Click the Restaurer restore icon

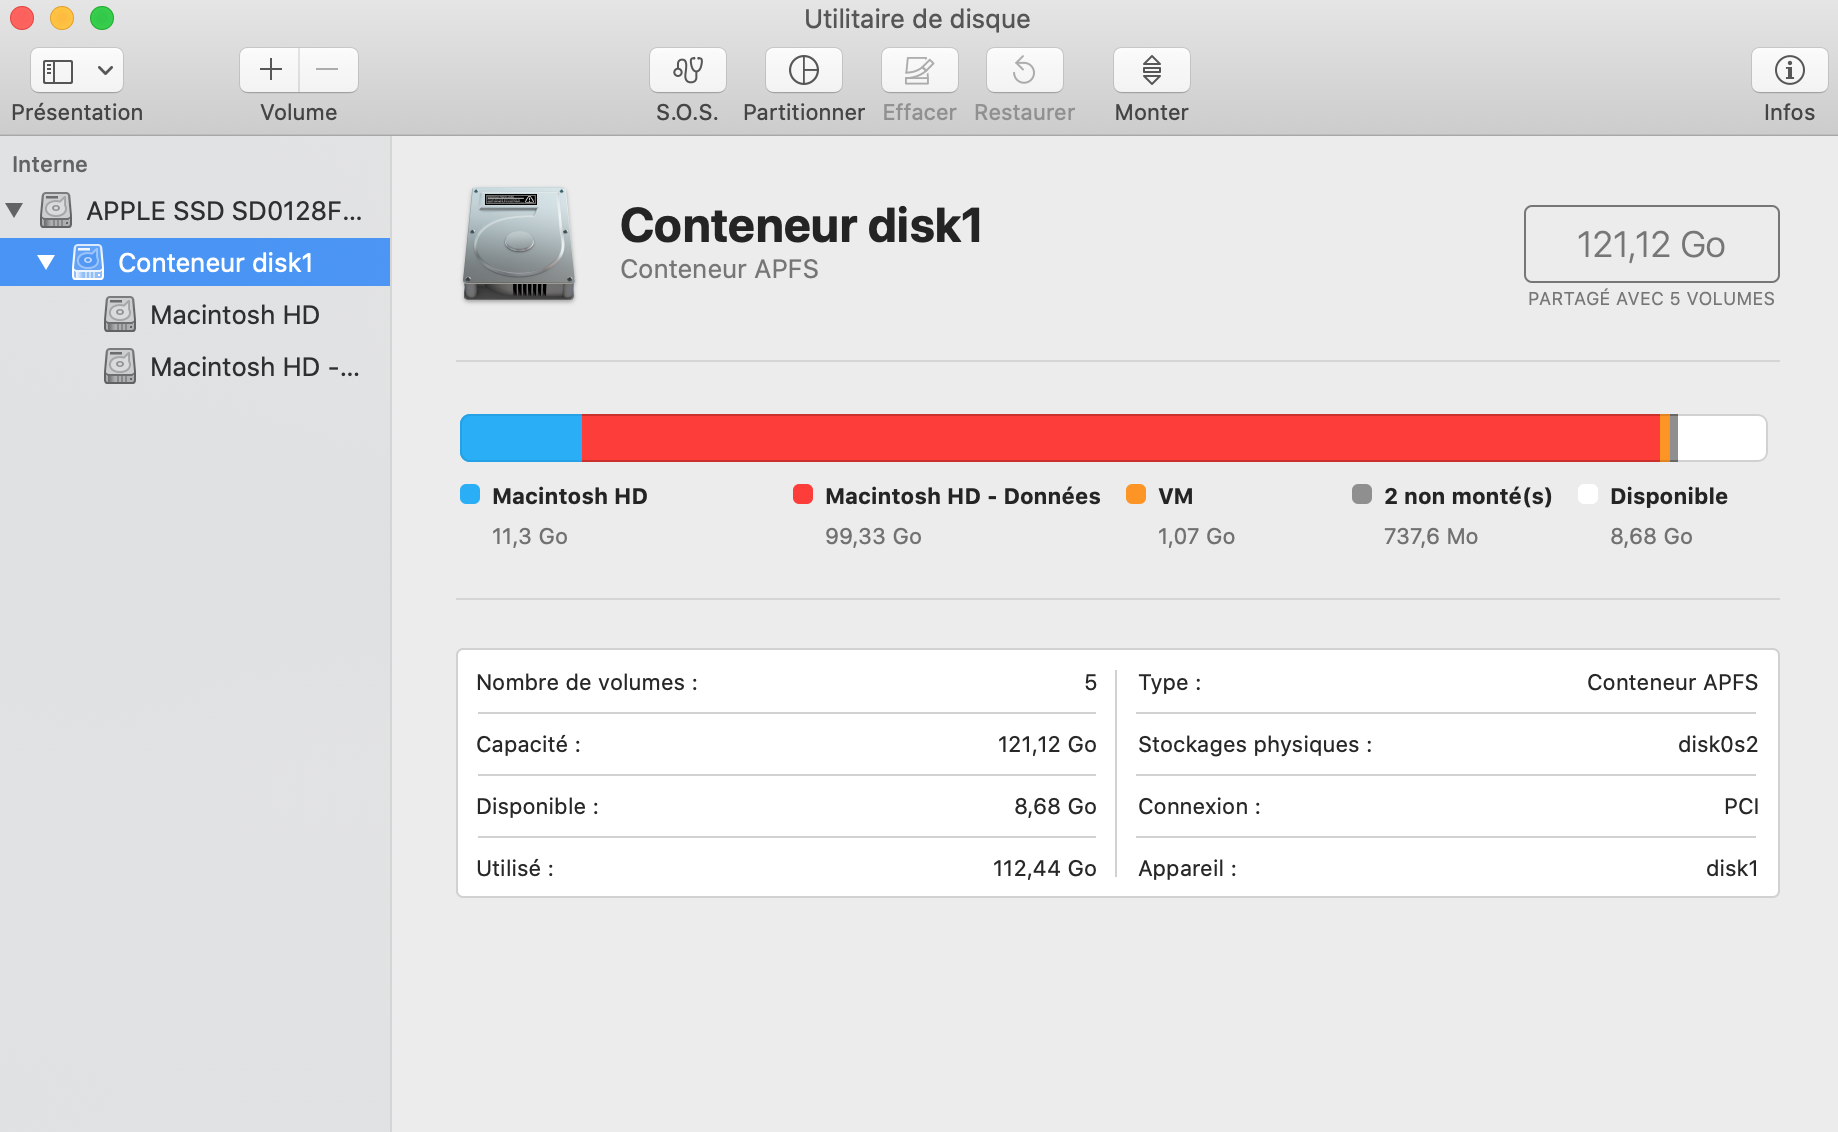tap(1024, 71)
